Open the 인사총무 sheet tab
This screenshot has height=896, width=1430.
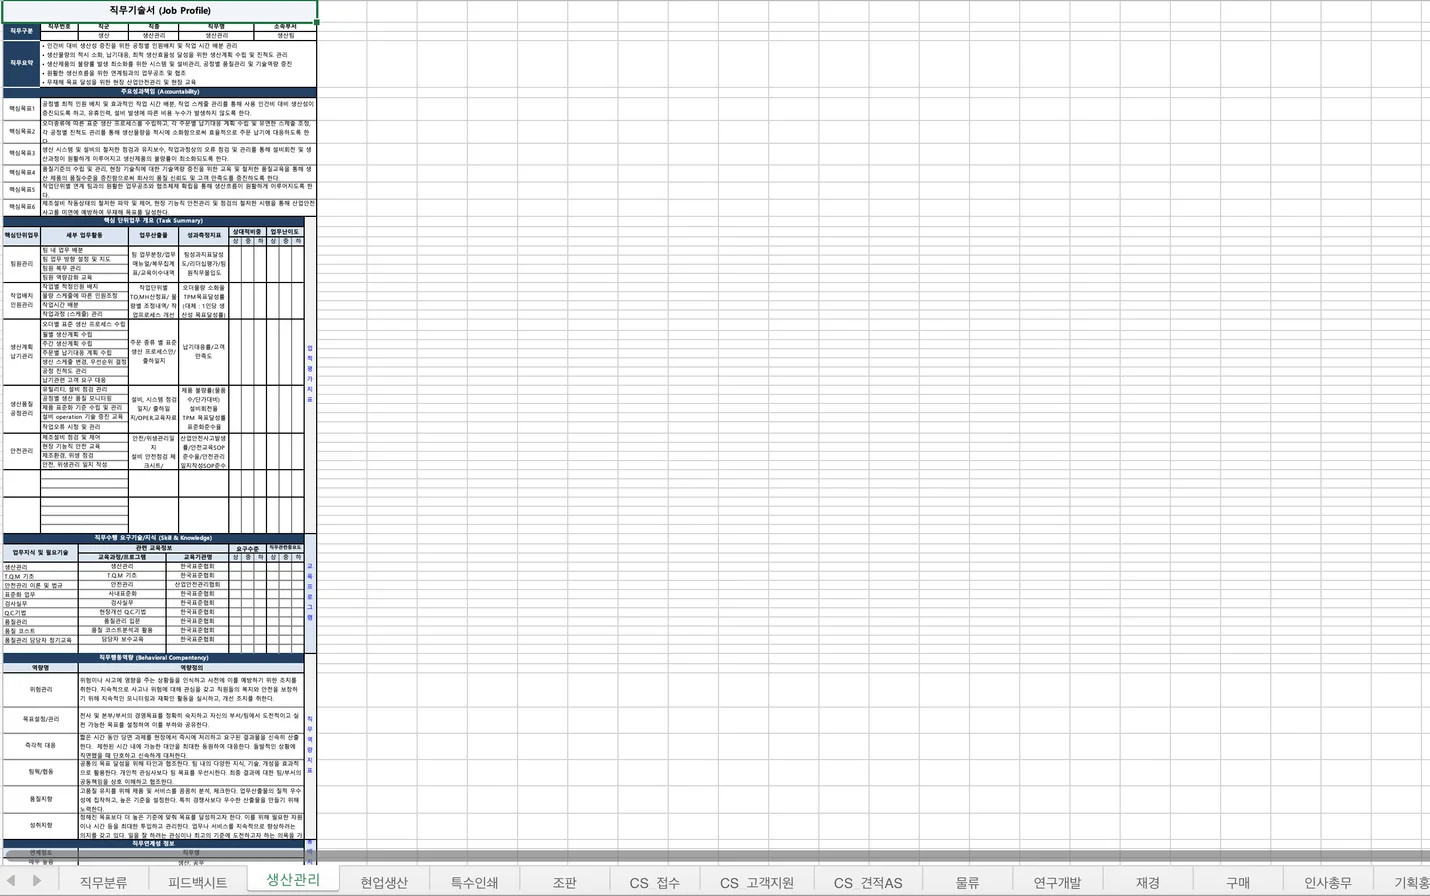tap(1328, 882)
